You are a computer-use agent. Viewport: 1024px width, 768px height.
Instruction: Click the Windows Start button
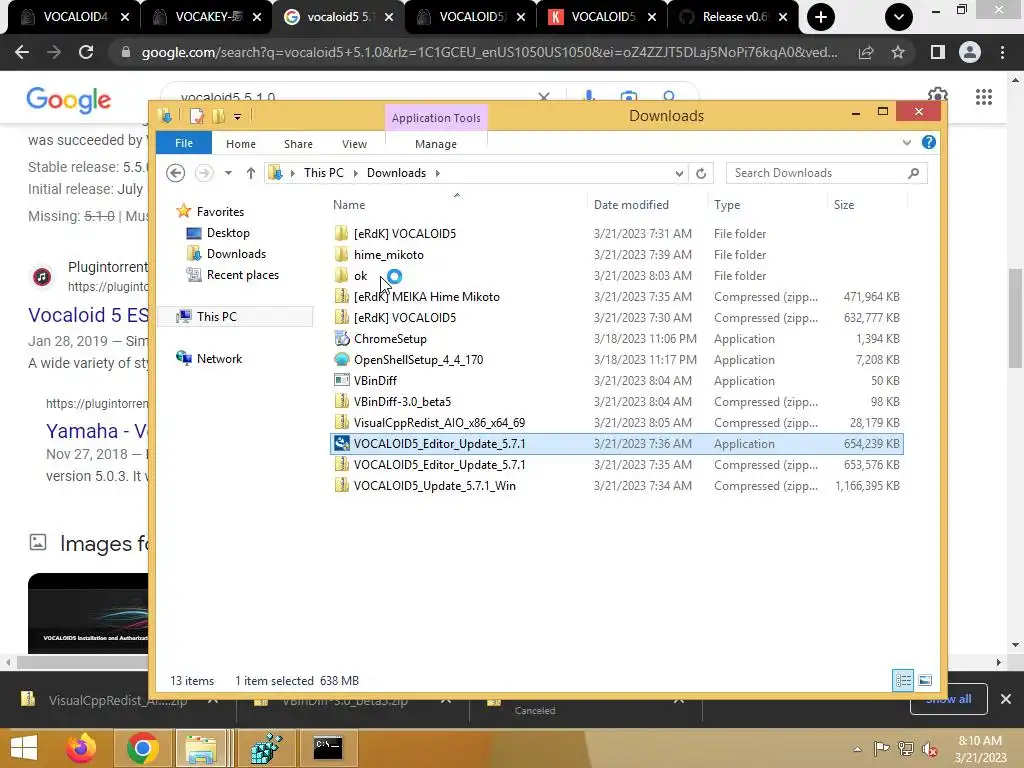point(24,748)
